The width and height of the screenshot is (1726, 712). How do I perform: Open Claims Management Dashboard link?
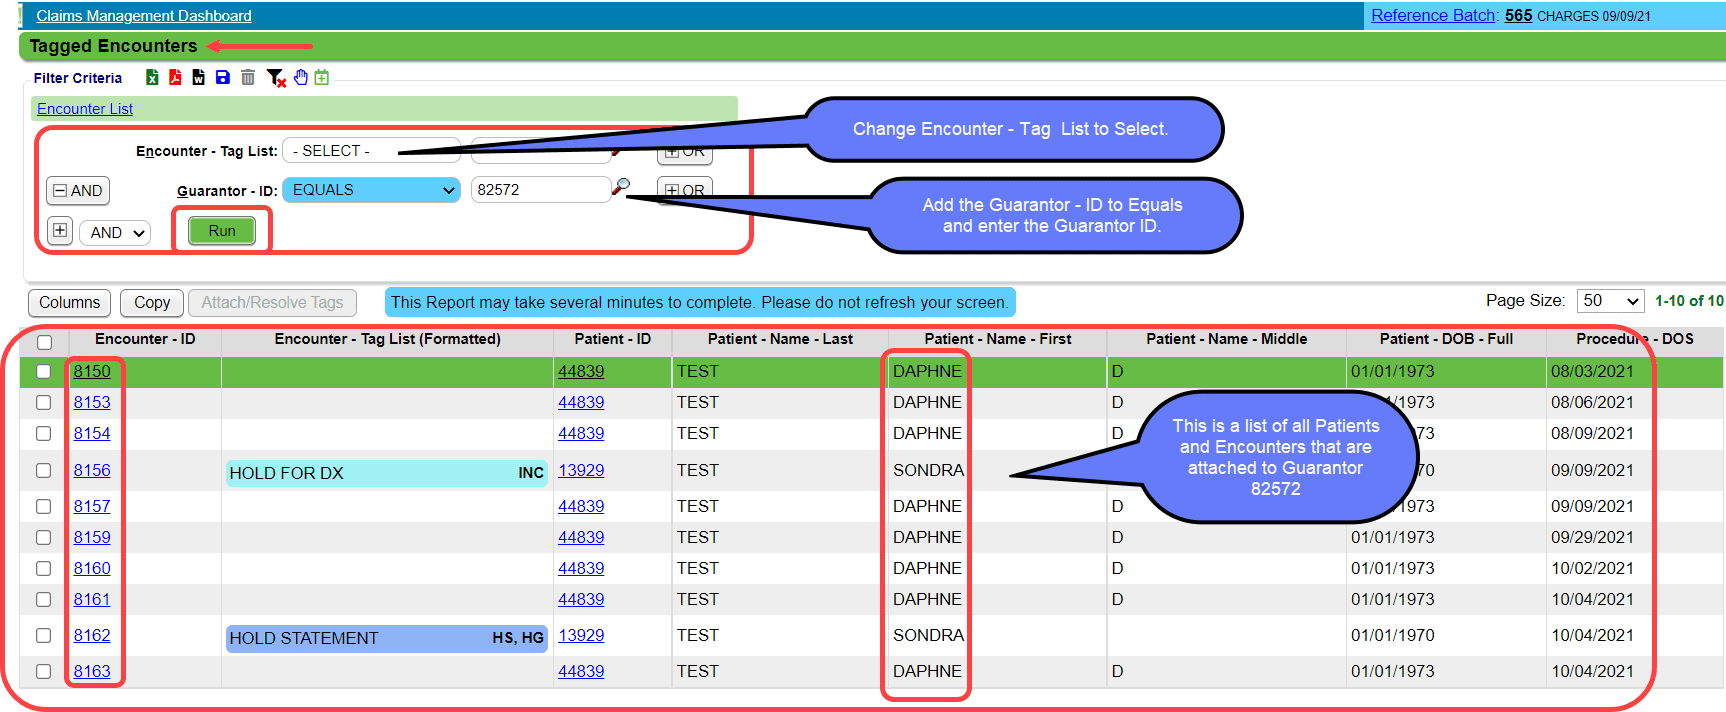144,16
